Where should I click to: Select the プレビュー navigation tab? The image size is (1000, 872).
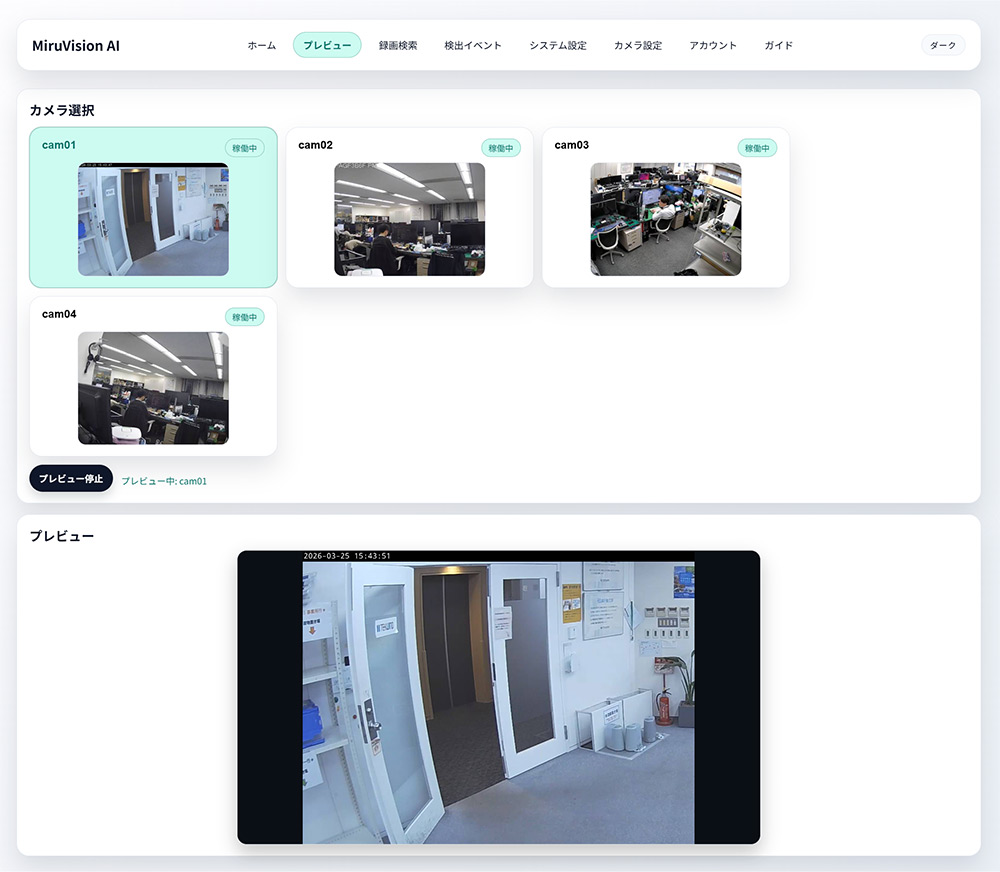coord(327,45)
